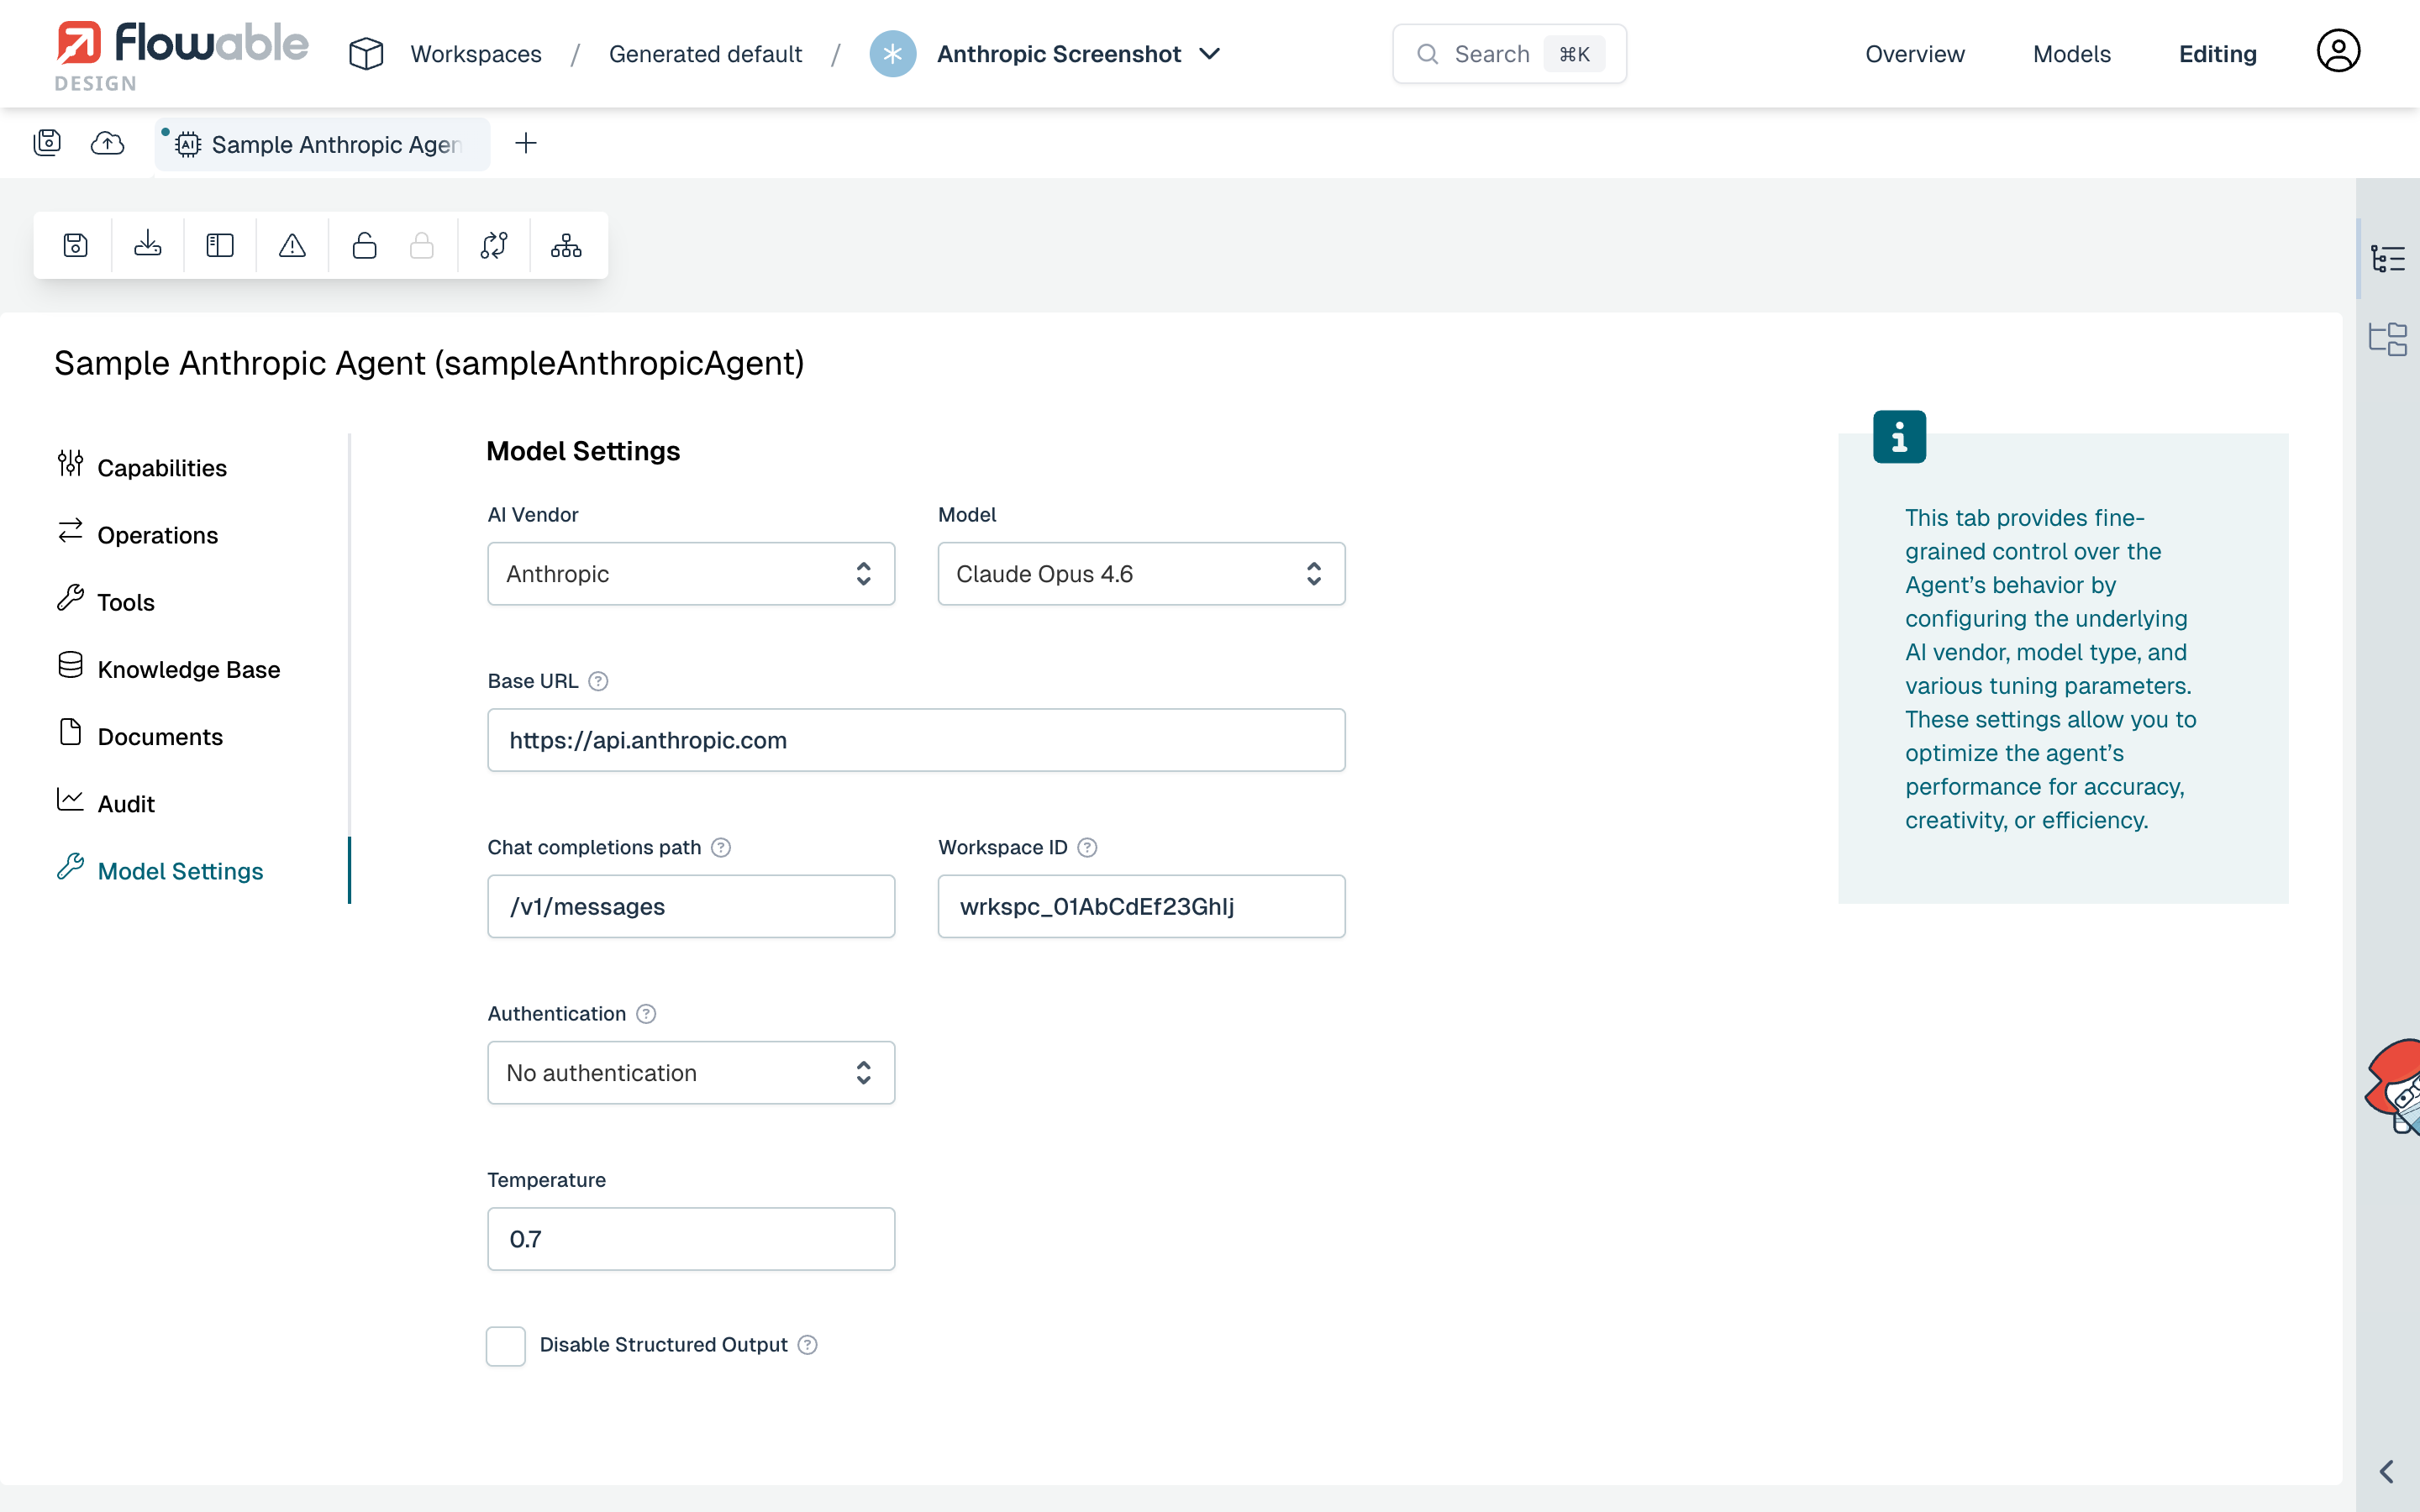Open the Audit section

click(x=106, y=802)
